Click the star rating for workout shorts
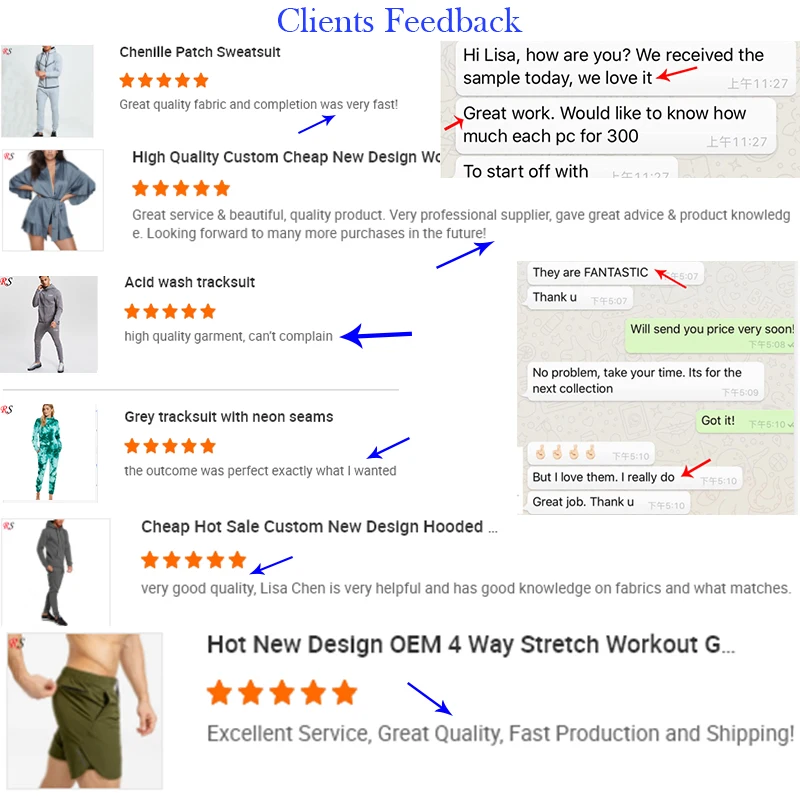800x800 pixels. pyautogui.click(x=282, y=692)
